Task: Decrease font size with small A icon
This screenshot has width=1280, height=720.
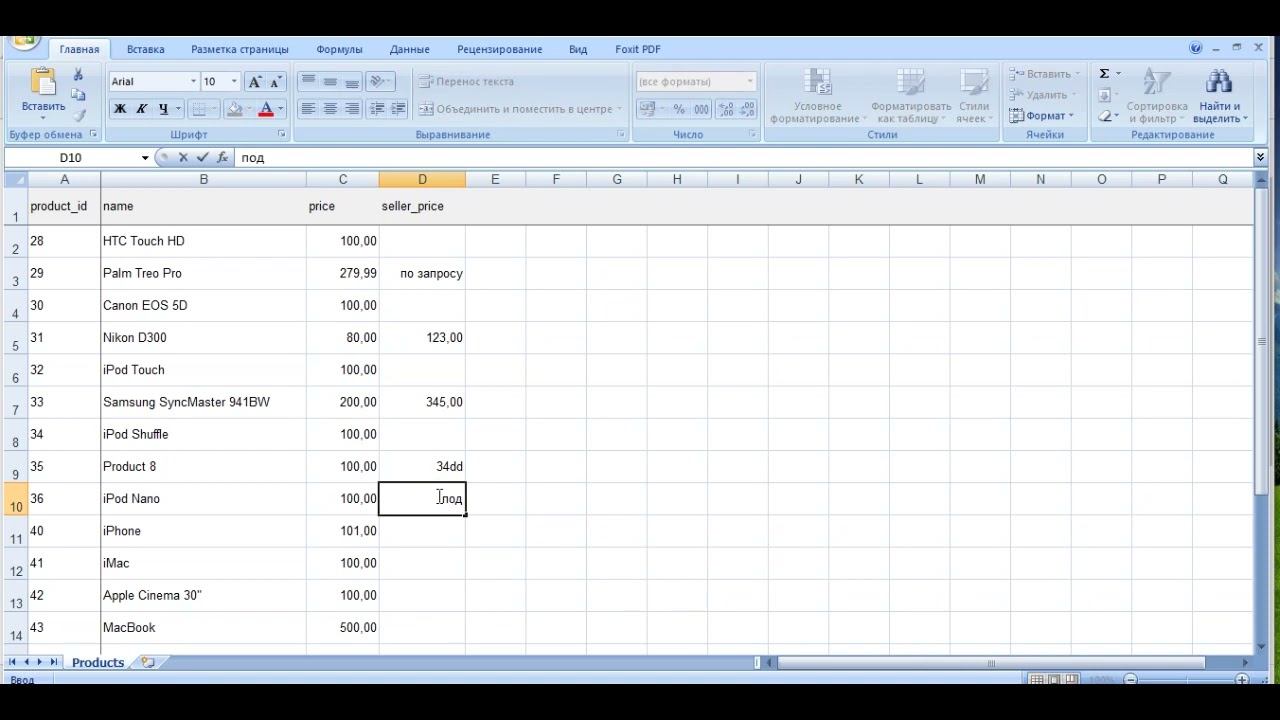Action: (x=276, y=82)
